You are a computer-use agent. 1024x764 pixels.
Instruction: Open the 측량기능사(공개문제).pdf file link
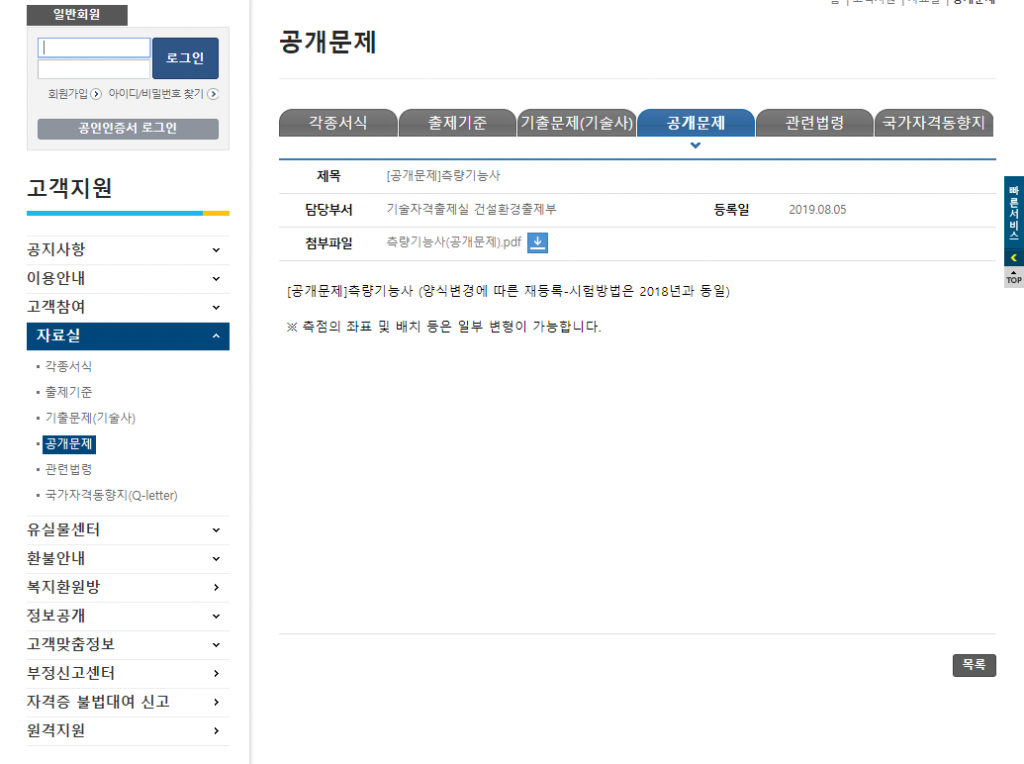(x=453, y=242)
